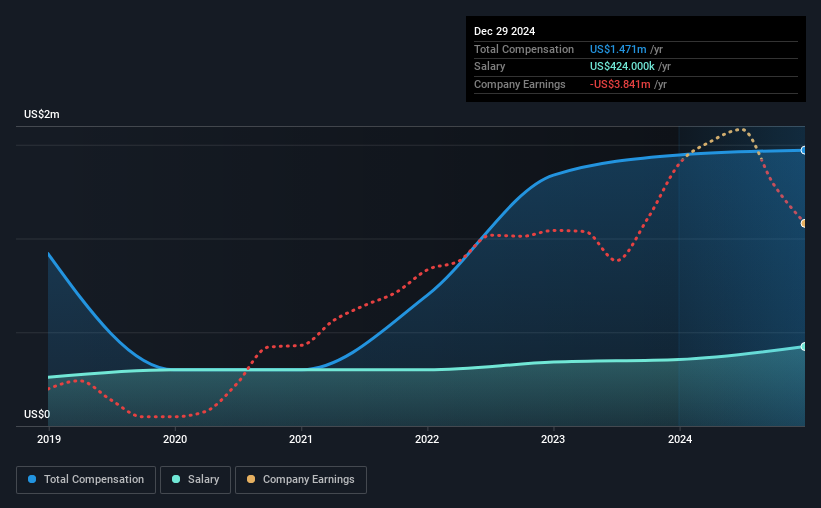This screenshot has width=821, height=508.
Task: Click the -US$3.841m company earnings value
Action: [x=620, y=84]
